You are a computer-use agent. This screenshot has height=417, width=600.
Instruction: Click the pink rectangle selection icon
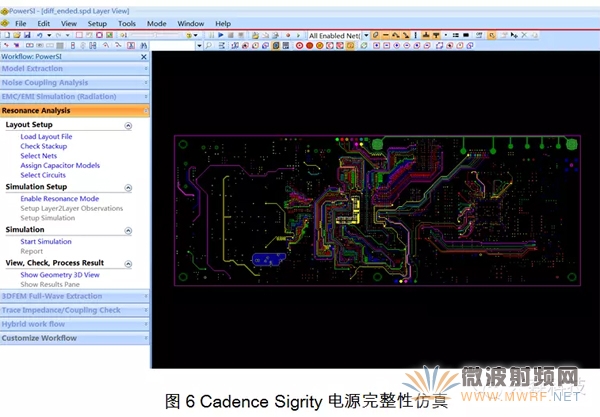coord(79,35)
